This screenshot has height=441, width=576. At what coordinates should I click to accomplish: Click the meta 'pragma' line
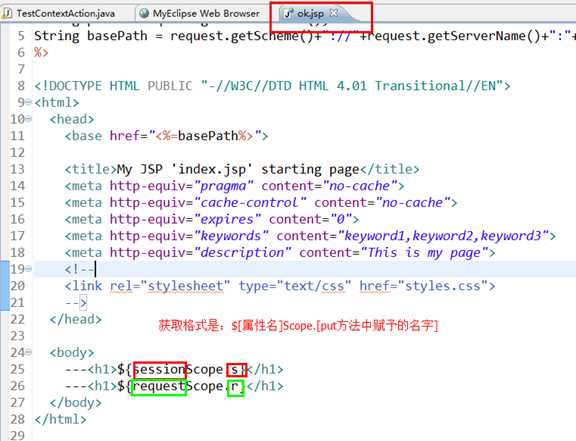point(234,186)
